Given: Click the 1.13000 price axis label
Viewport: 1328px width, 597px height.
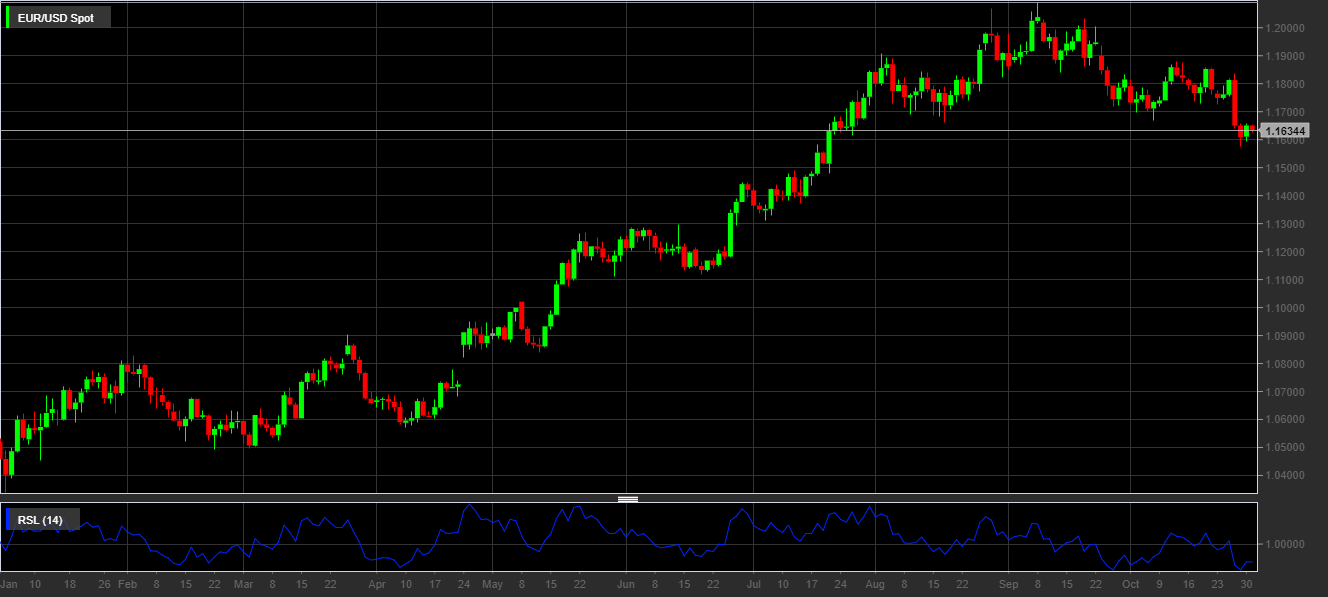Looking at the screenshot, I should click(x=1286, y=224).
